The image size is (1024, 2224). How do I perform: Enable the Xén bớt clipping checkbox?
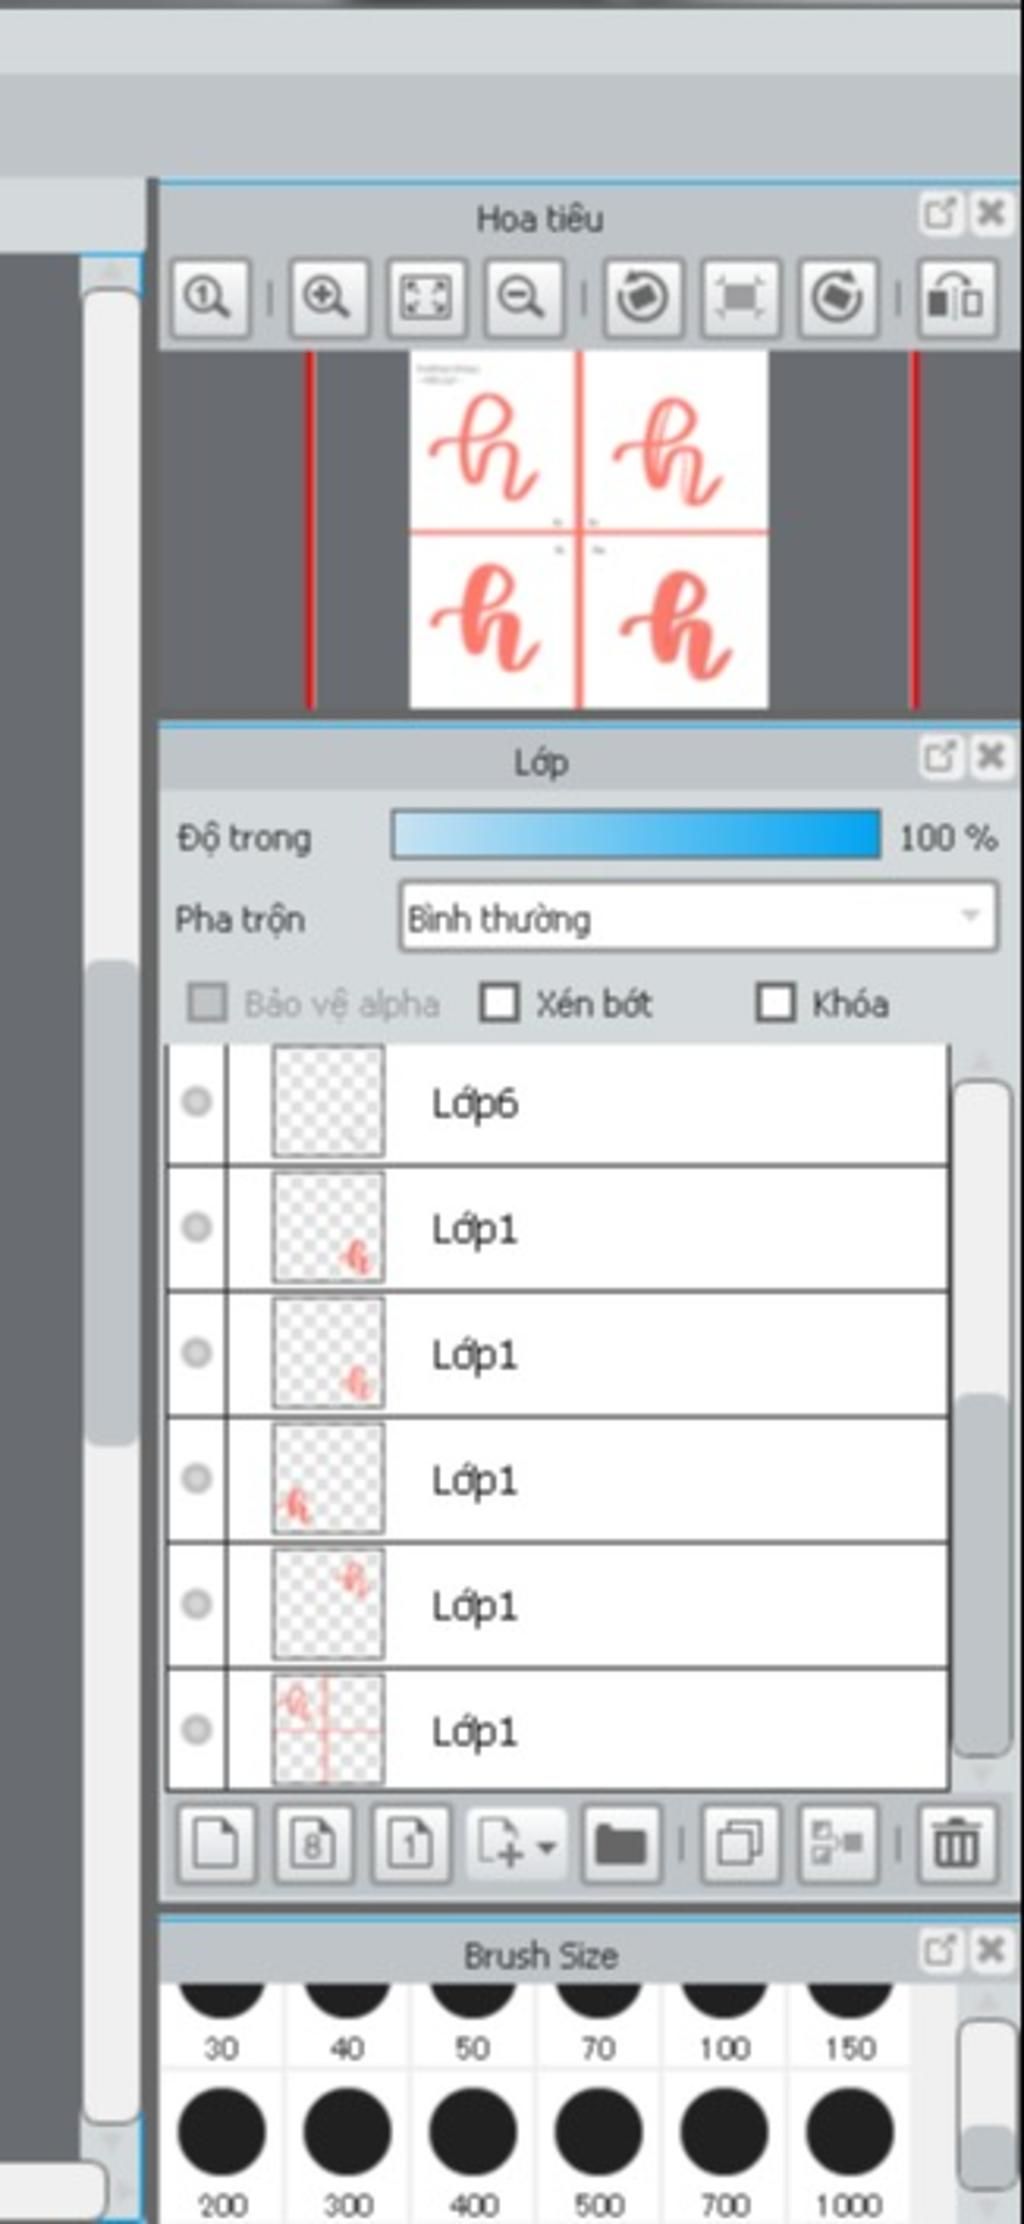499,1003
